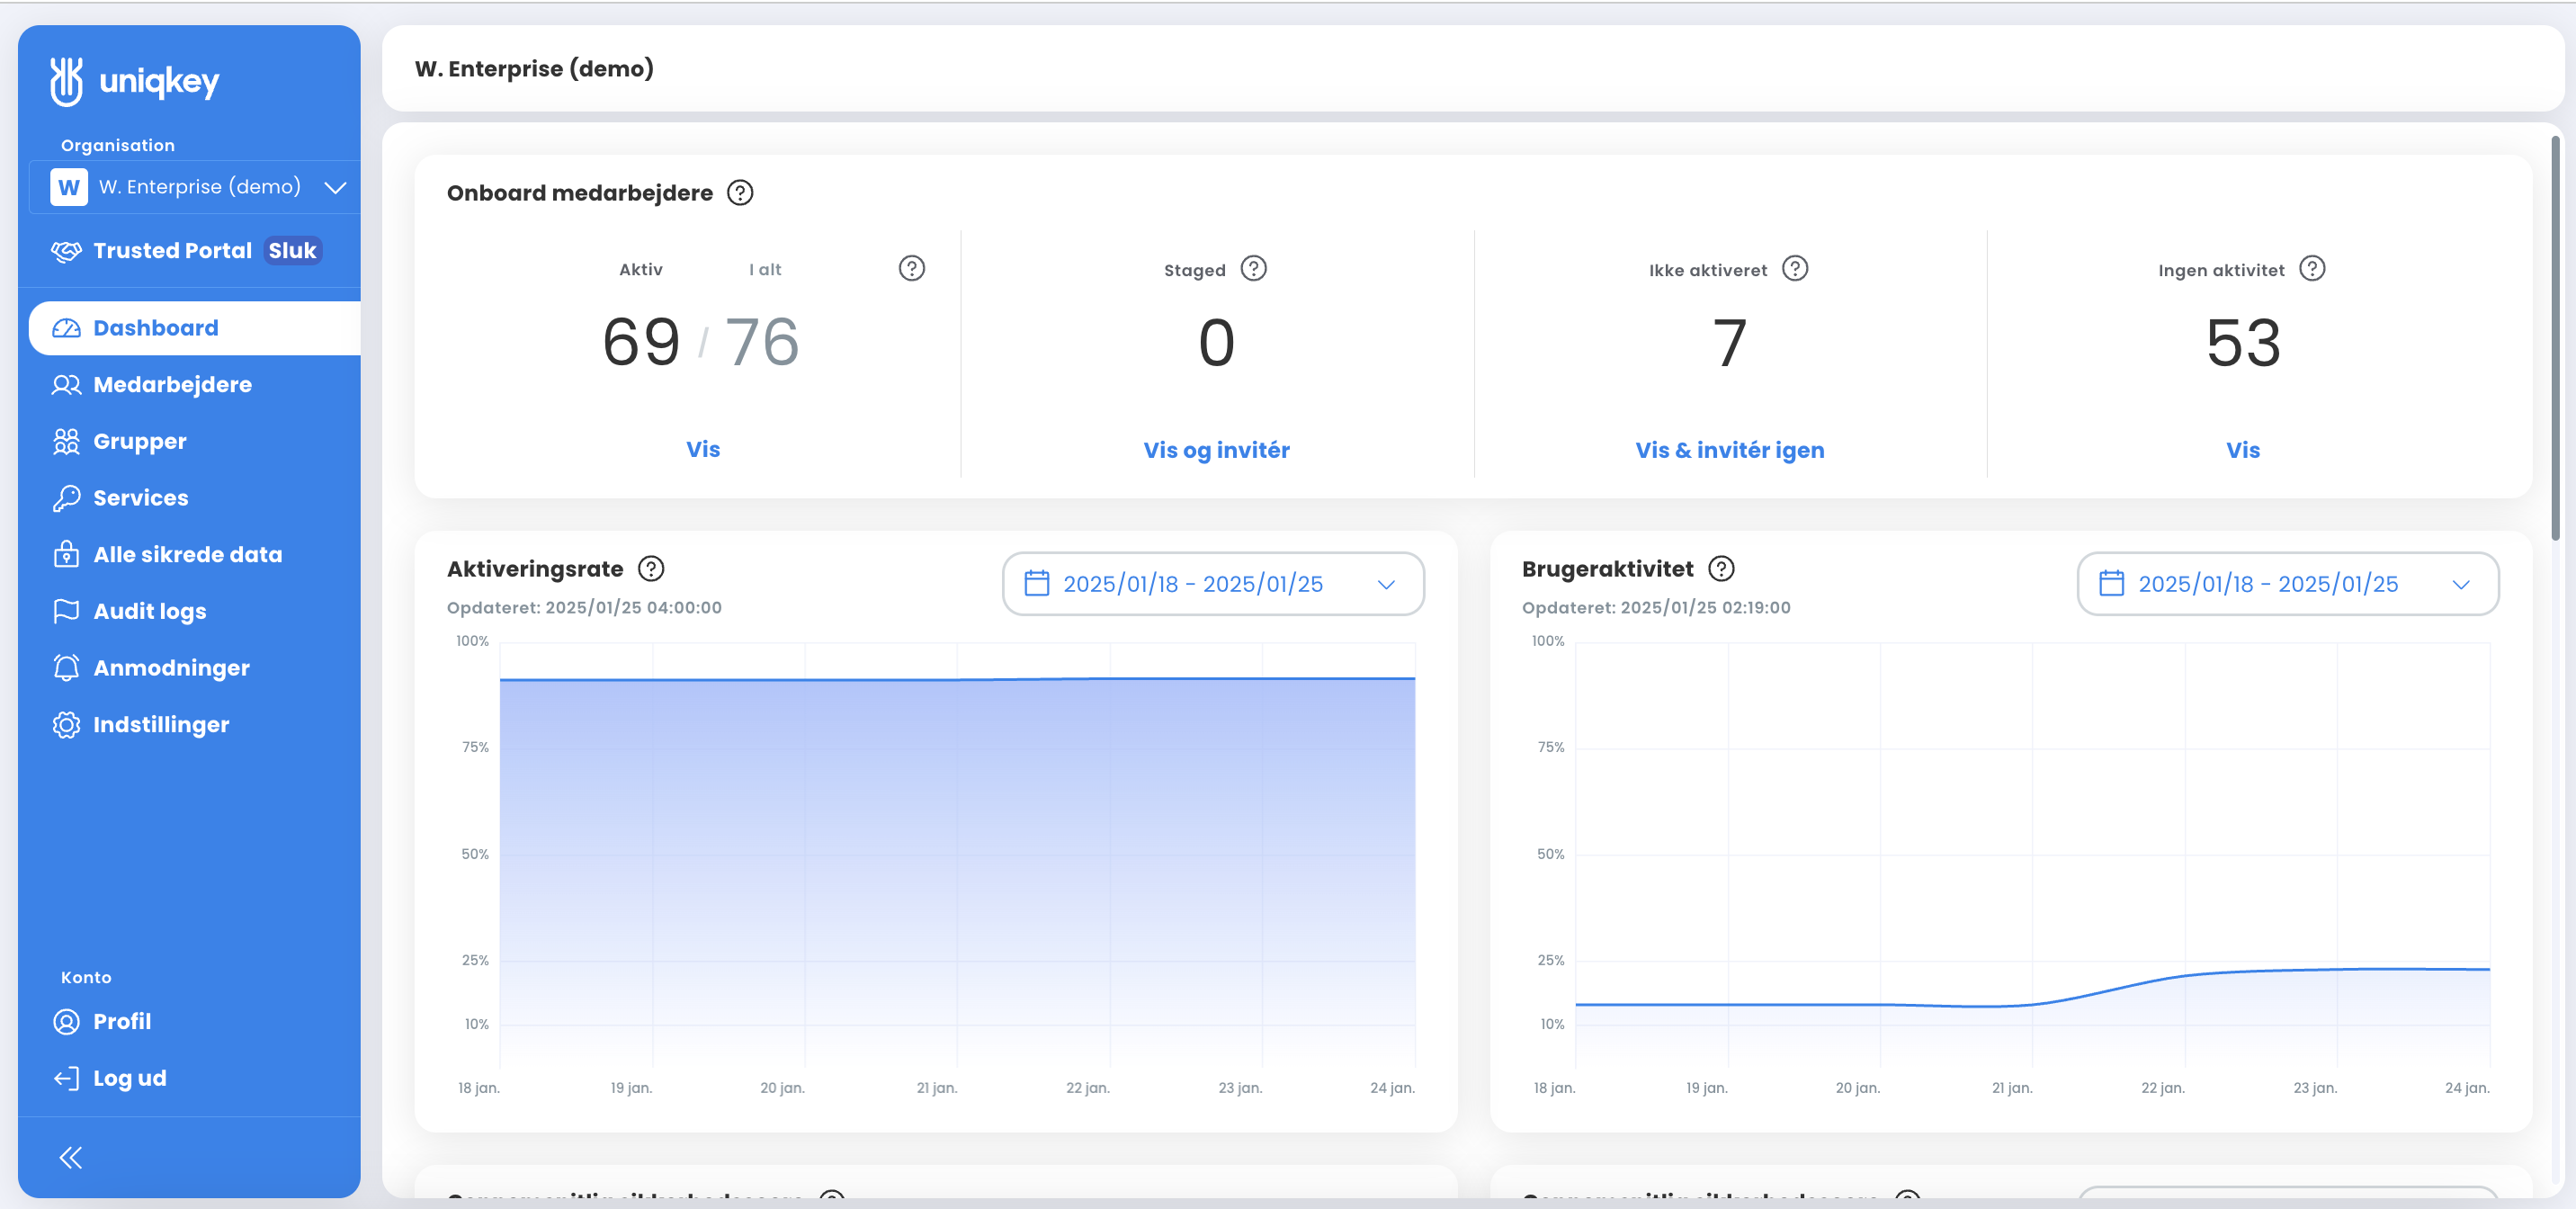Image resolution: width=2576 pixels, height=1209 pixels.
Task: Open Anmodninger page
Action: [172, 668]
